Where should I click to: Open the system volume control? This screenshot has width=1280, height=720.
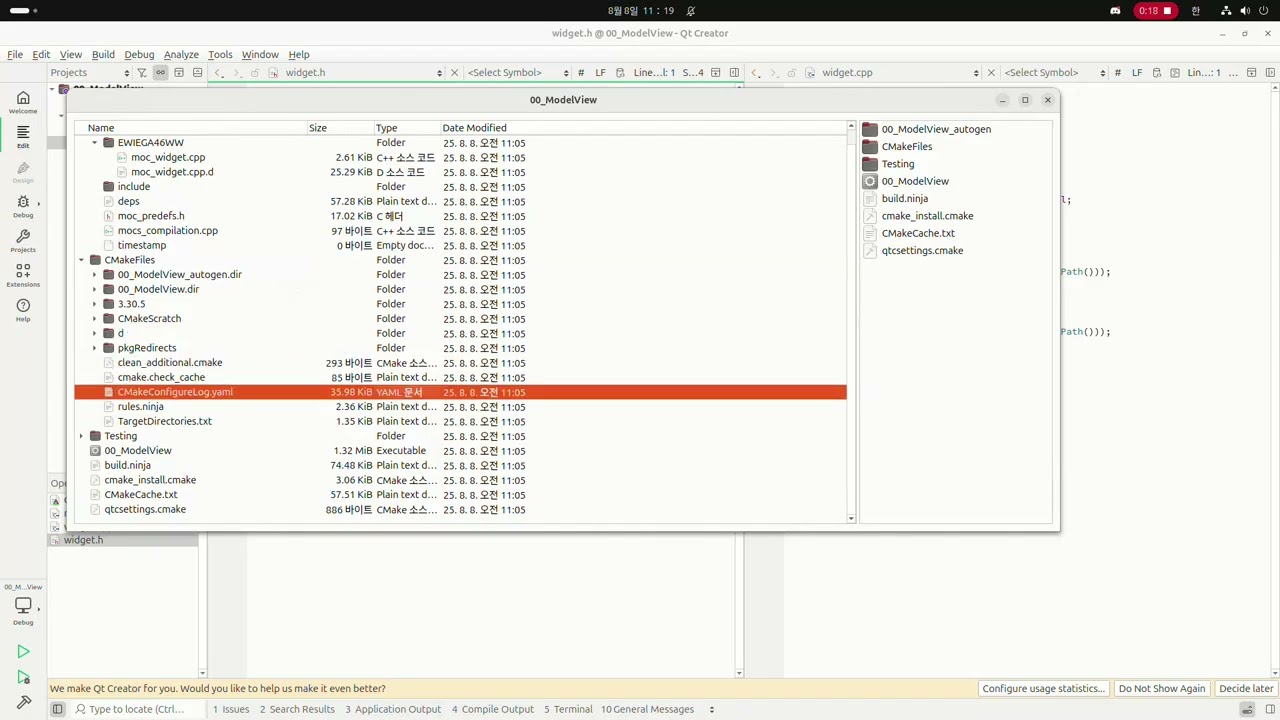click(x=1245, y=11)
